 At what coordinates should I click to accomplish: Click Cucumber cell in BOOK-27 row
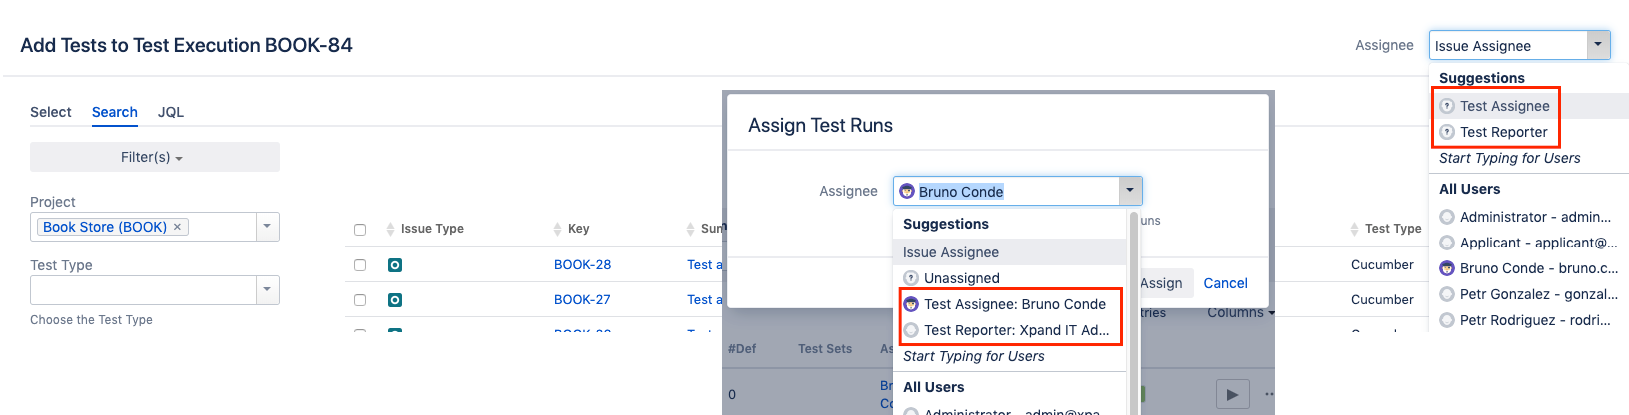1382,300
